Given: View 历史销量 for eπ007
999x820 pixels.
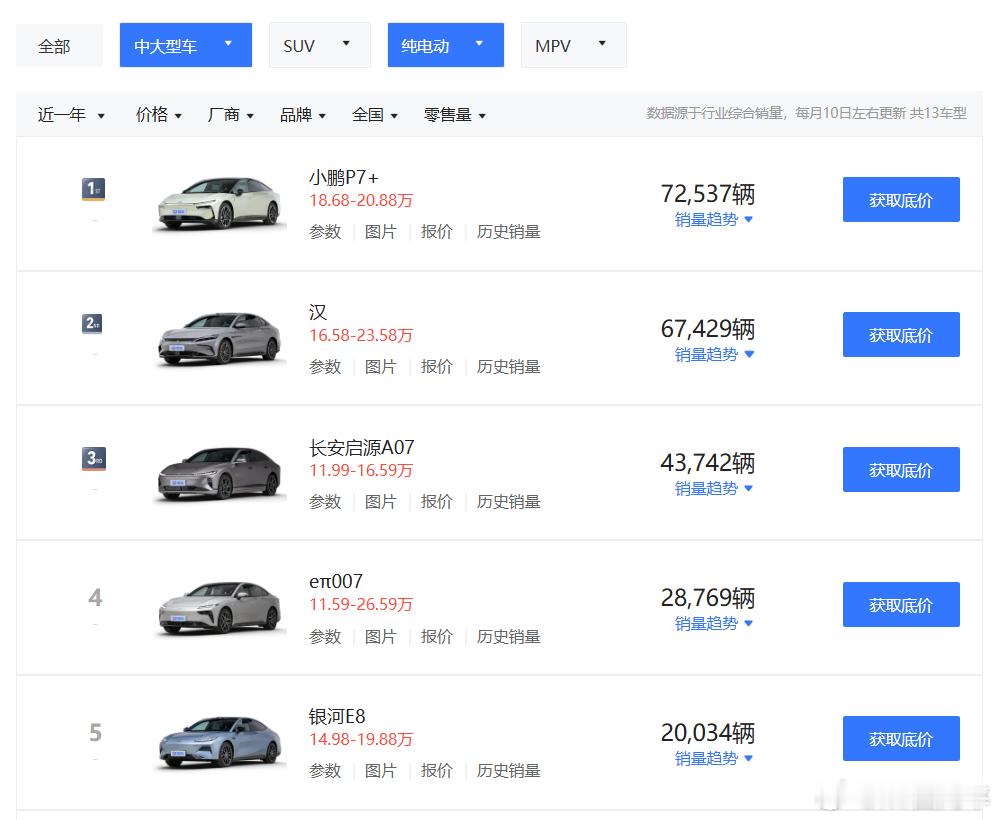Looking at the screenshot, I should [x=508, y=637].
